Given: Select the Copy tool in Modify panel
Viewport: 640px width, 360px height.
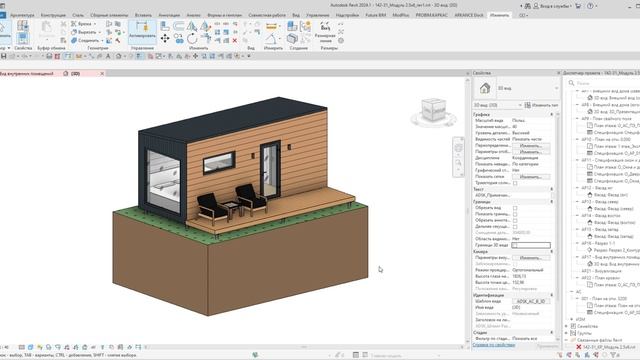Looking at the screenshot, I should click(178, 39).
